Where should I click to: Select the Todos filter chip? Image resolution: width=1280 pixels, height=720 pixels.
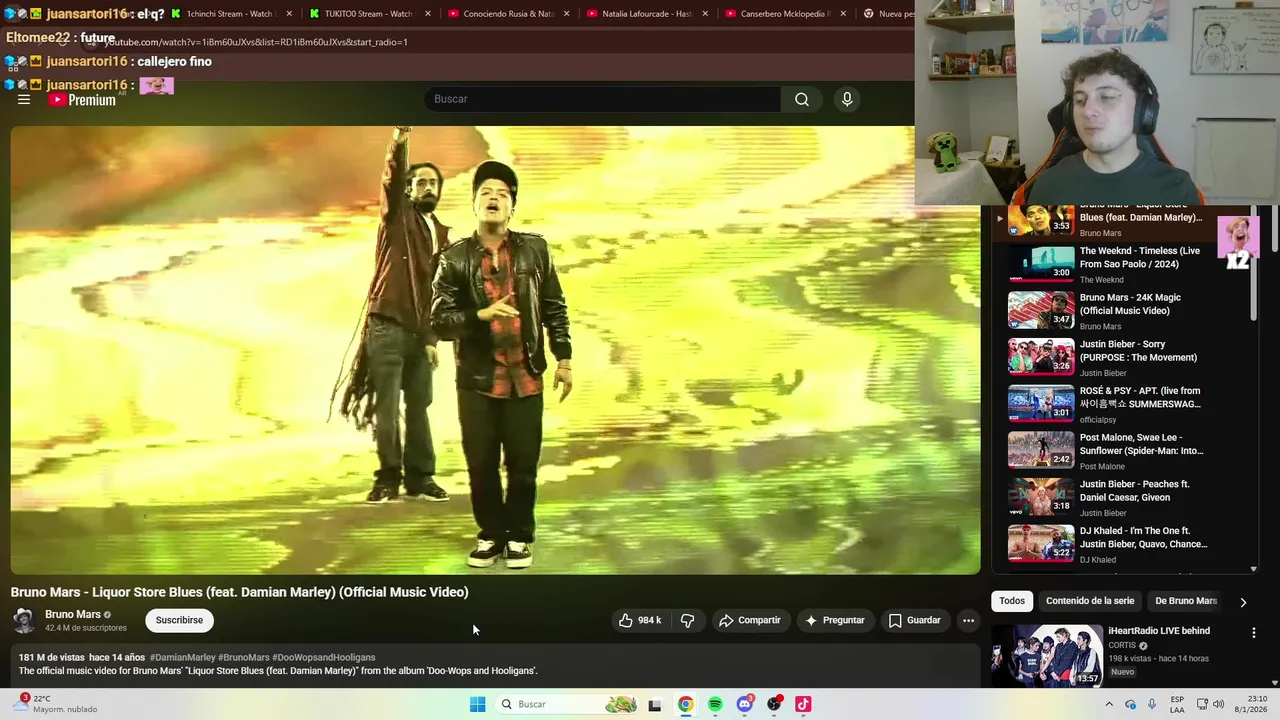[1012, 601]
